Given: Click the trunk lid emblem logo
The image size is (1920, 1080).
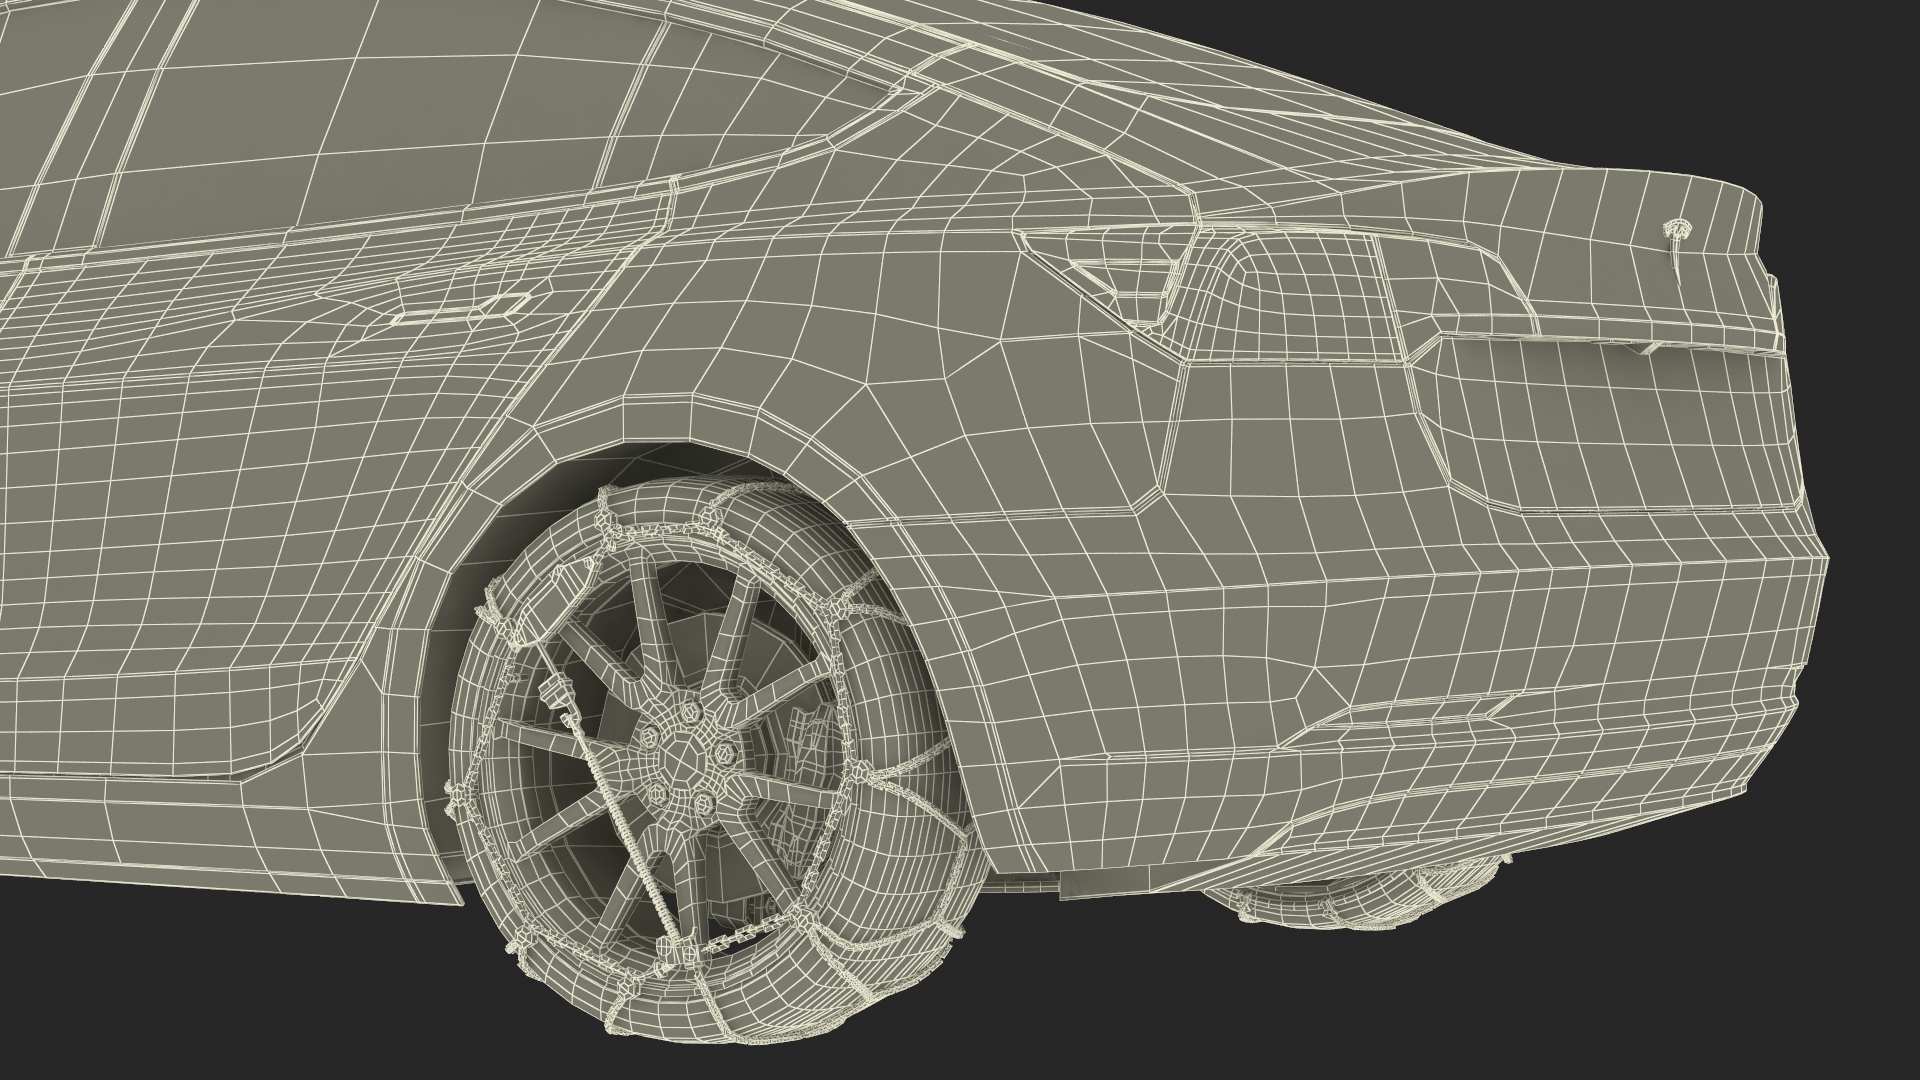Looking at the screenshot, I should [1677, 231].
